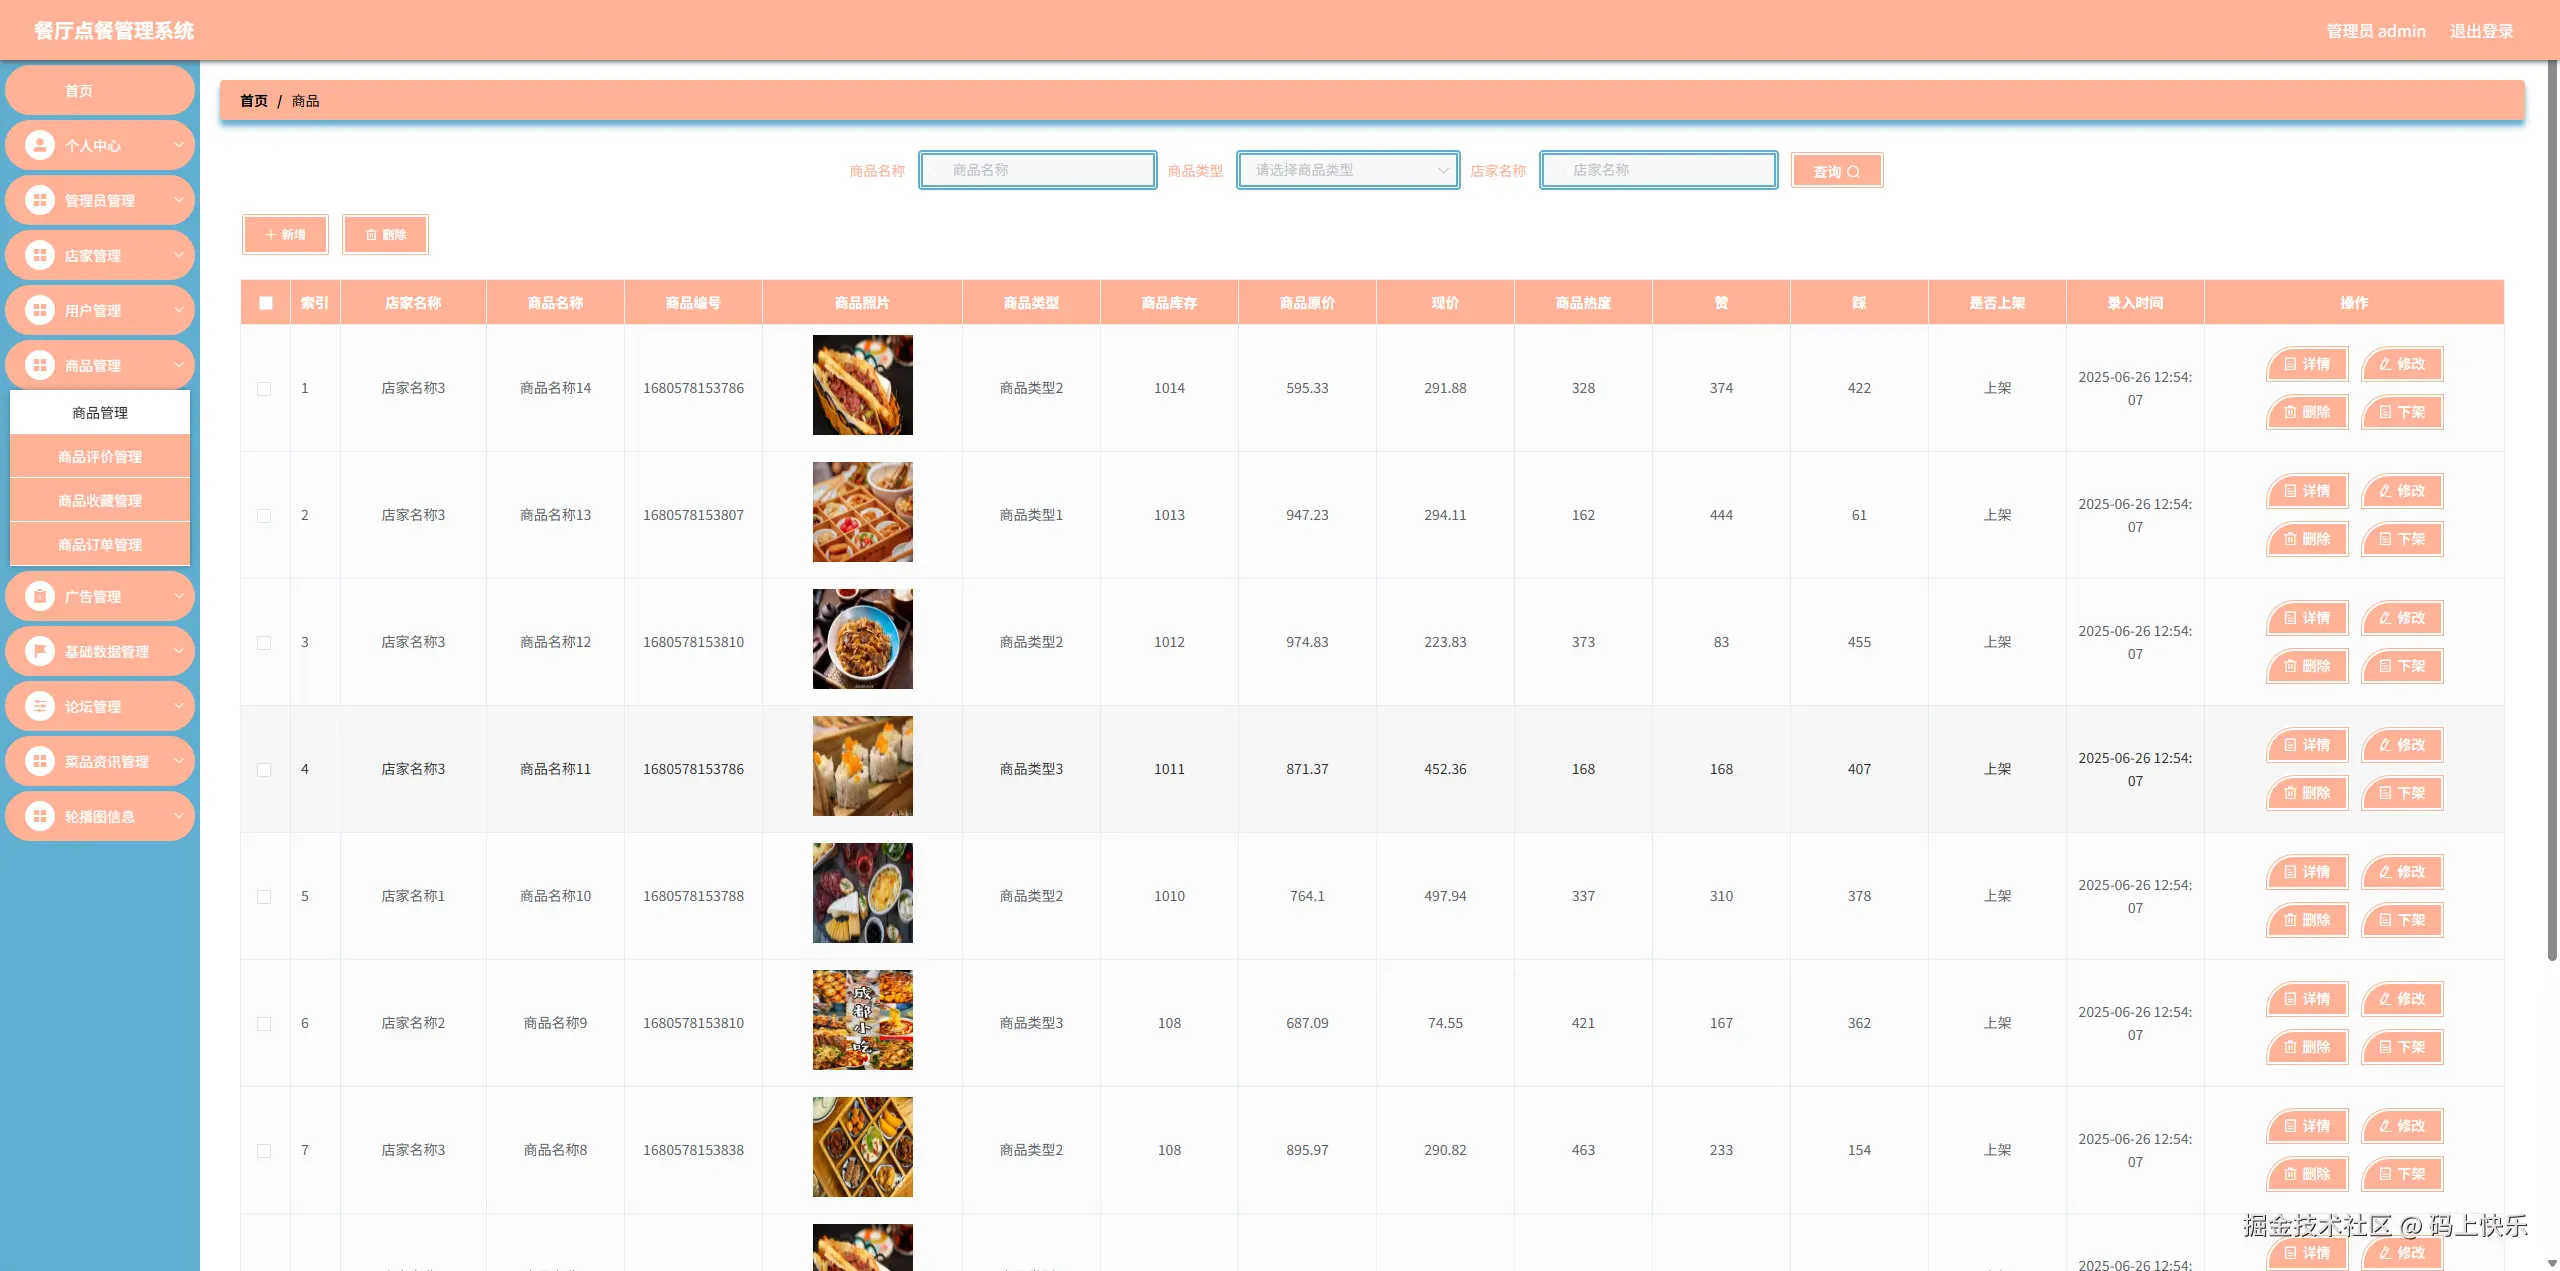
Task: Click the 论坛管理 sidebar icon
Action: point(40,707)
